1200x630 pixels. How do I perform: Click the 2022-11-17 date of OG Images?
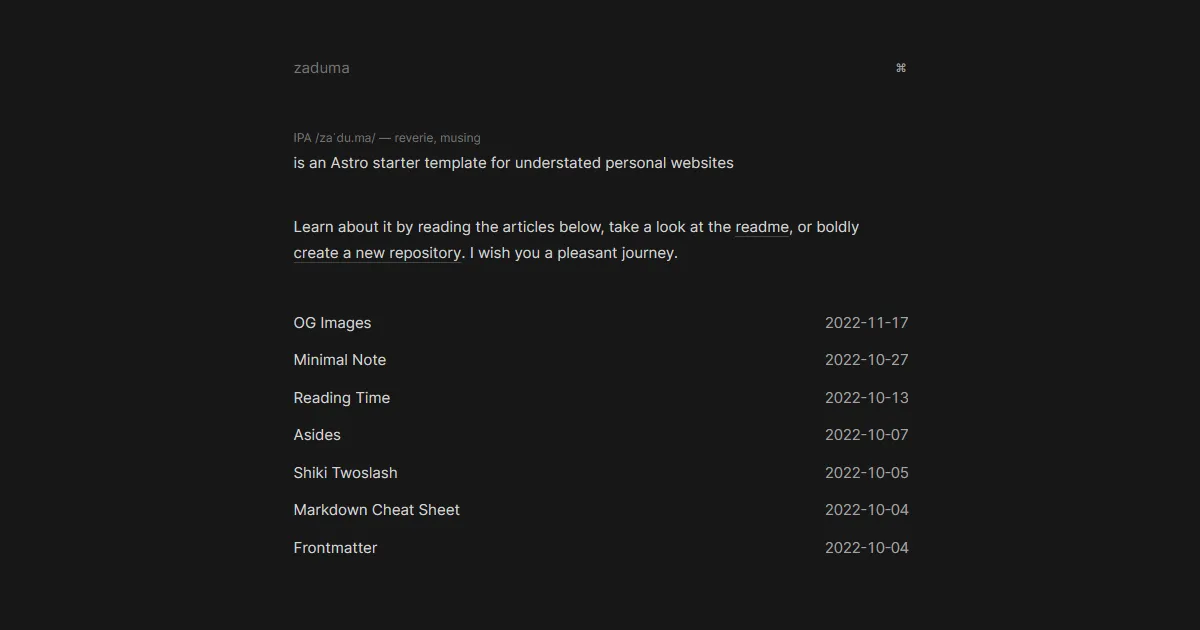pos(866,323)
